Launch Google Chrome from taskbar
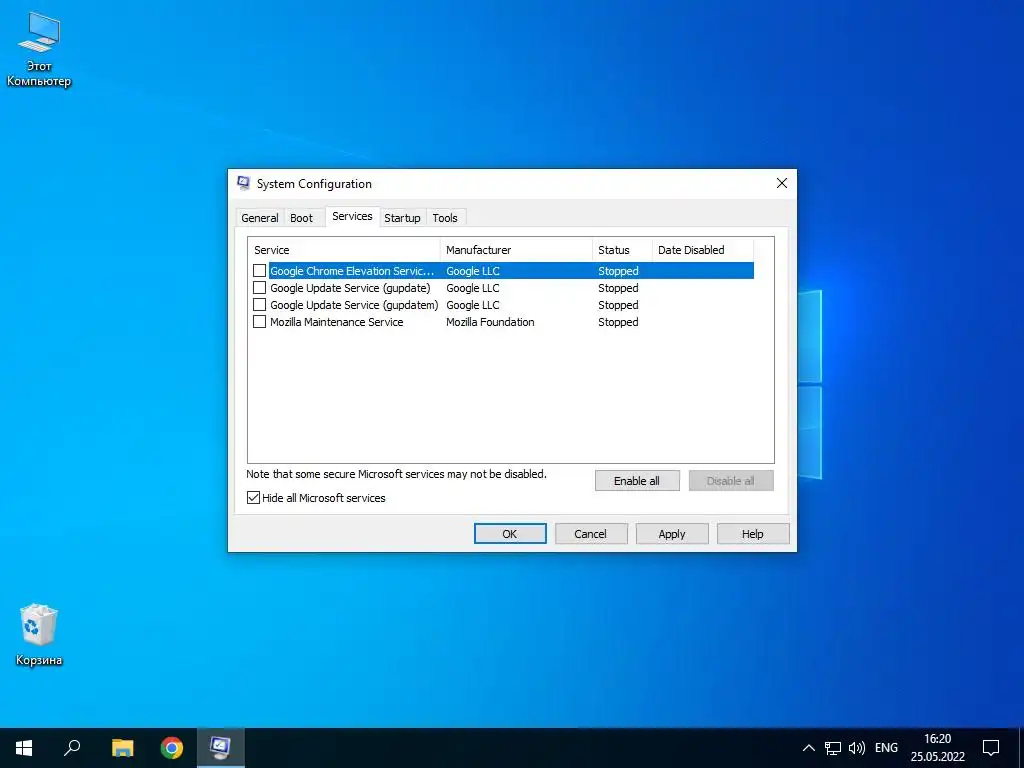Screen dimensions: 1024x768 coord(172,748)
